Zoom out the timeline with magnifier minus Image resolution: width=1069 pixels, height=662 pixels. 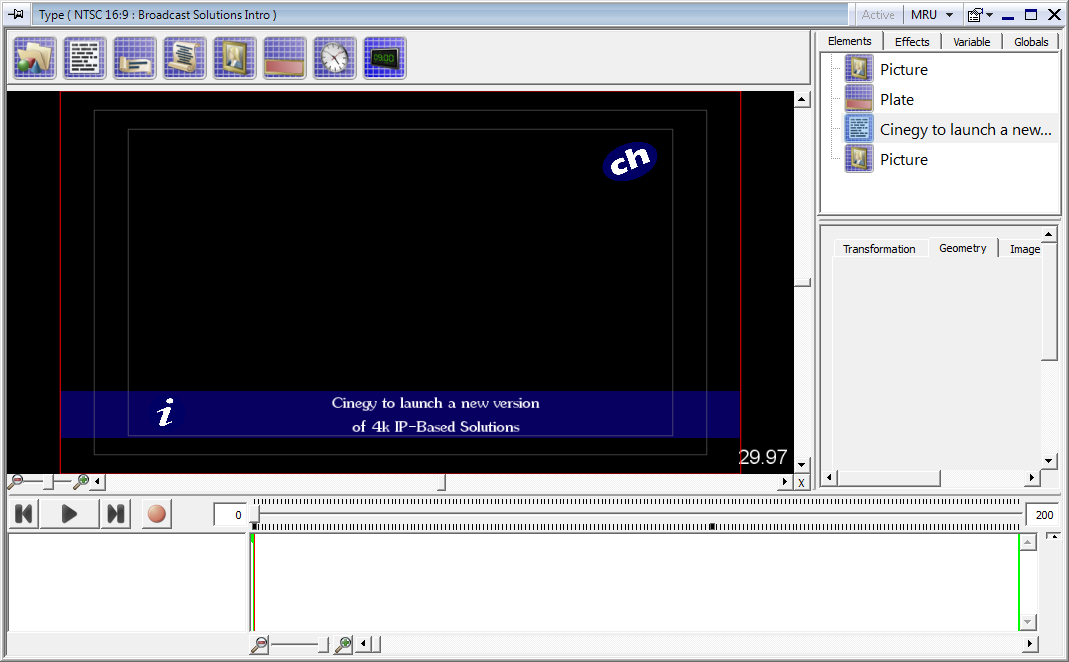259,644
